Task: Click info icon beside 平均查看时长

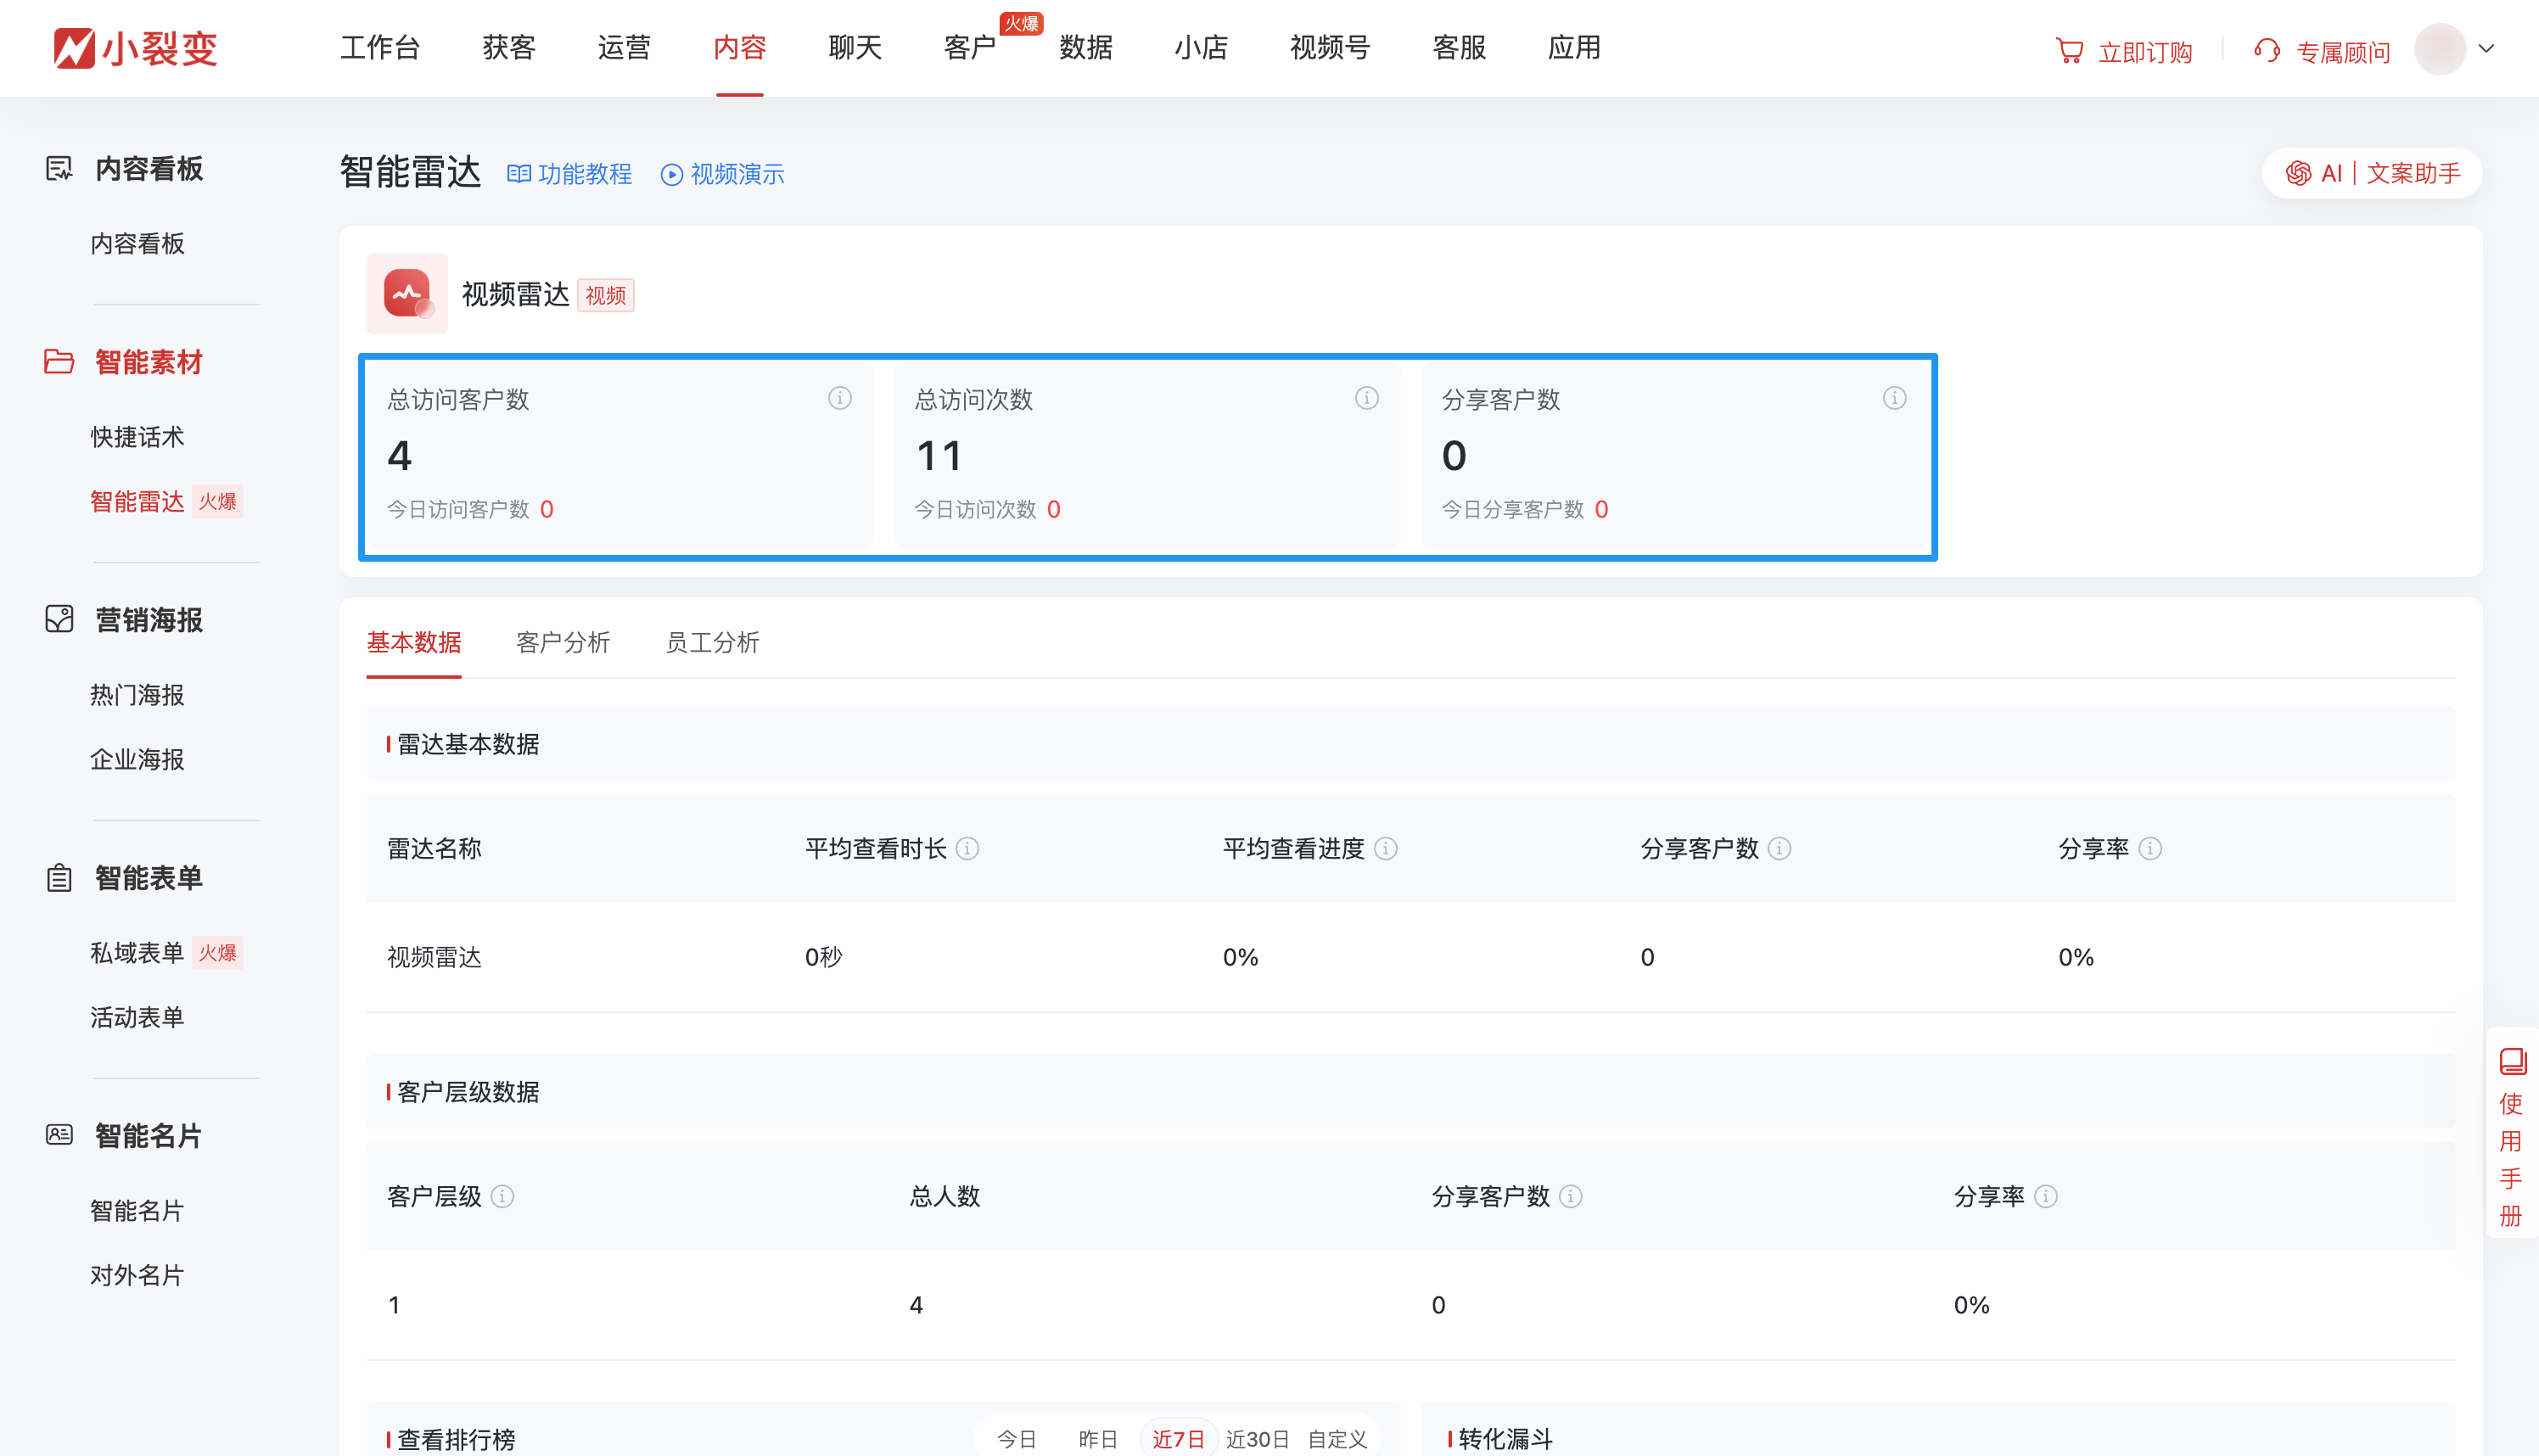Action: tap(967, 849)
